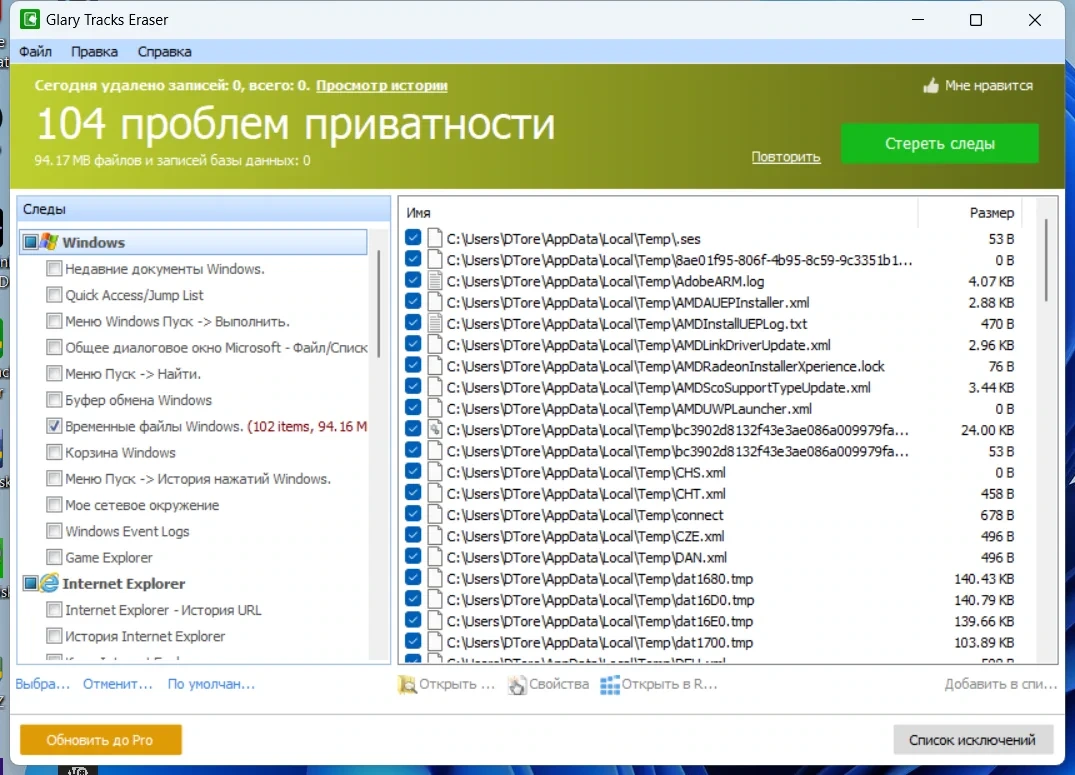Click the Windows logo icon in tree
This screenshot has height=775, width=1075.
(x=49, y=241)
